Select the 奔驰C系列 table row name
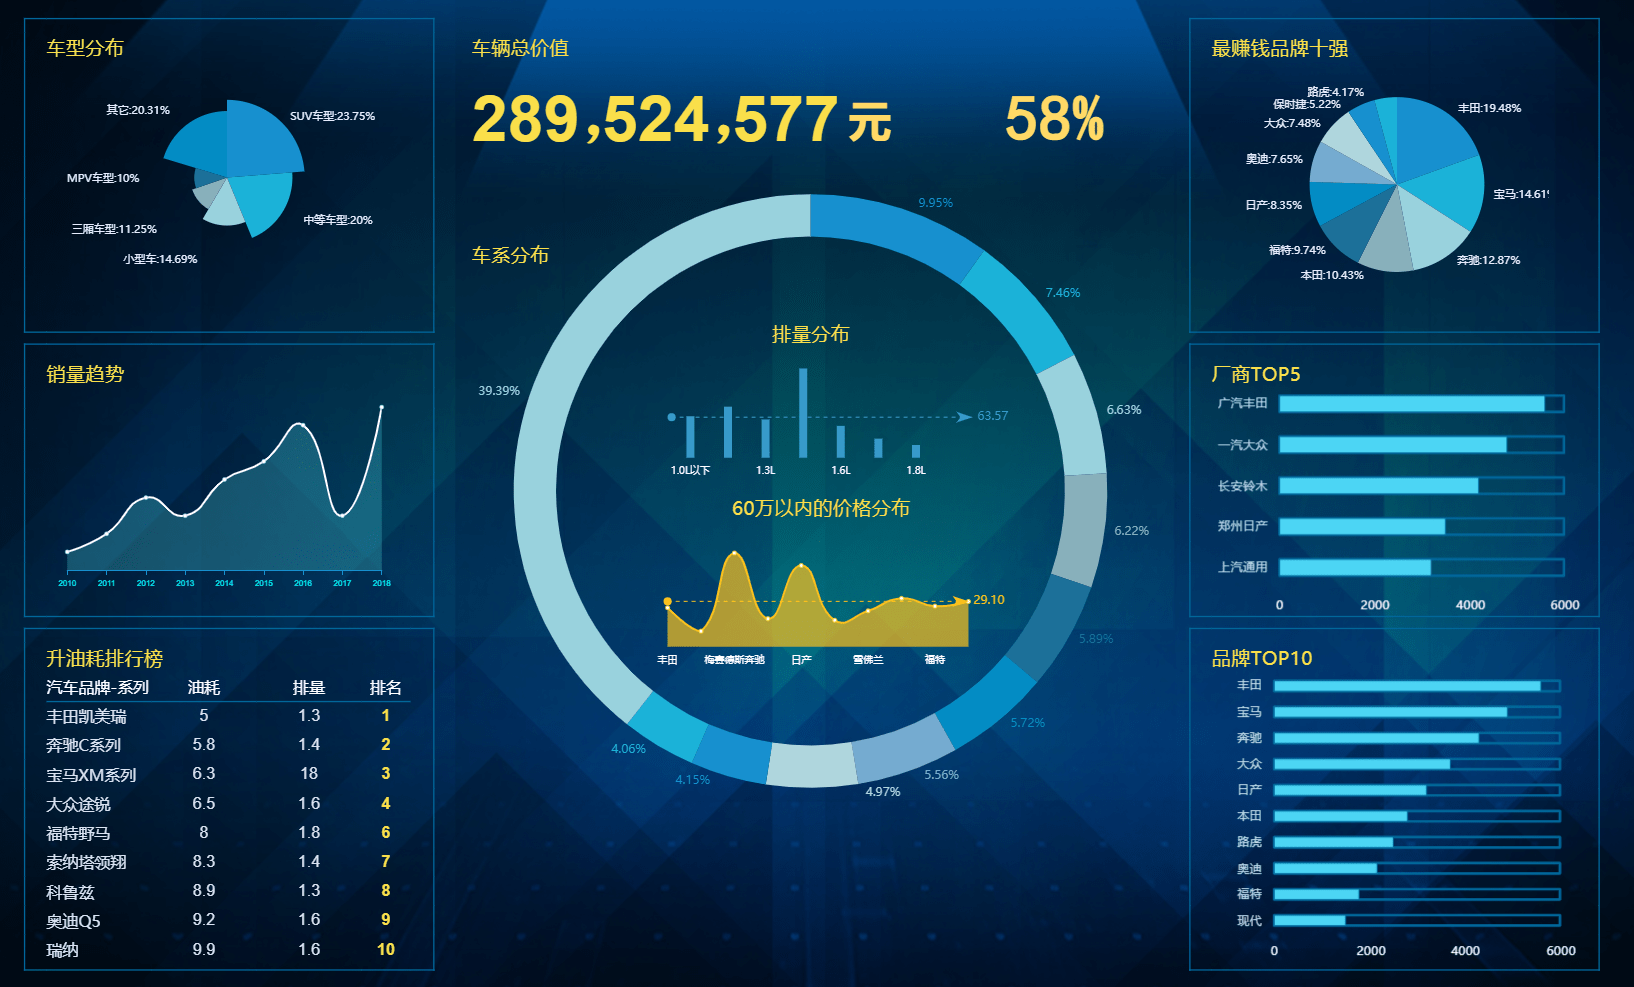This screenshot has width=1634, height=987. [83, 746]
